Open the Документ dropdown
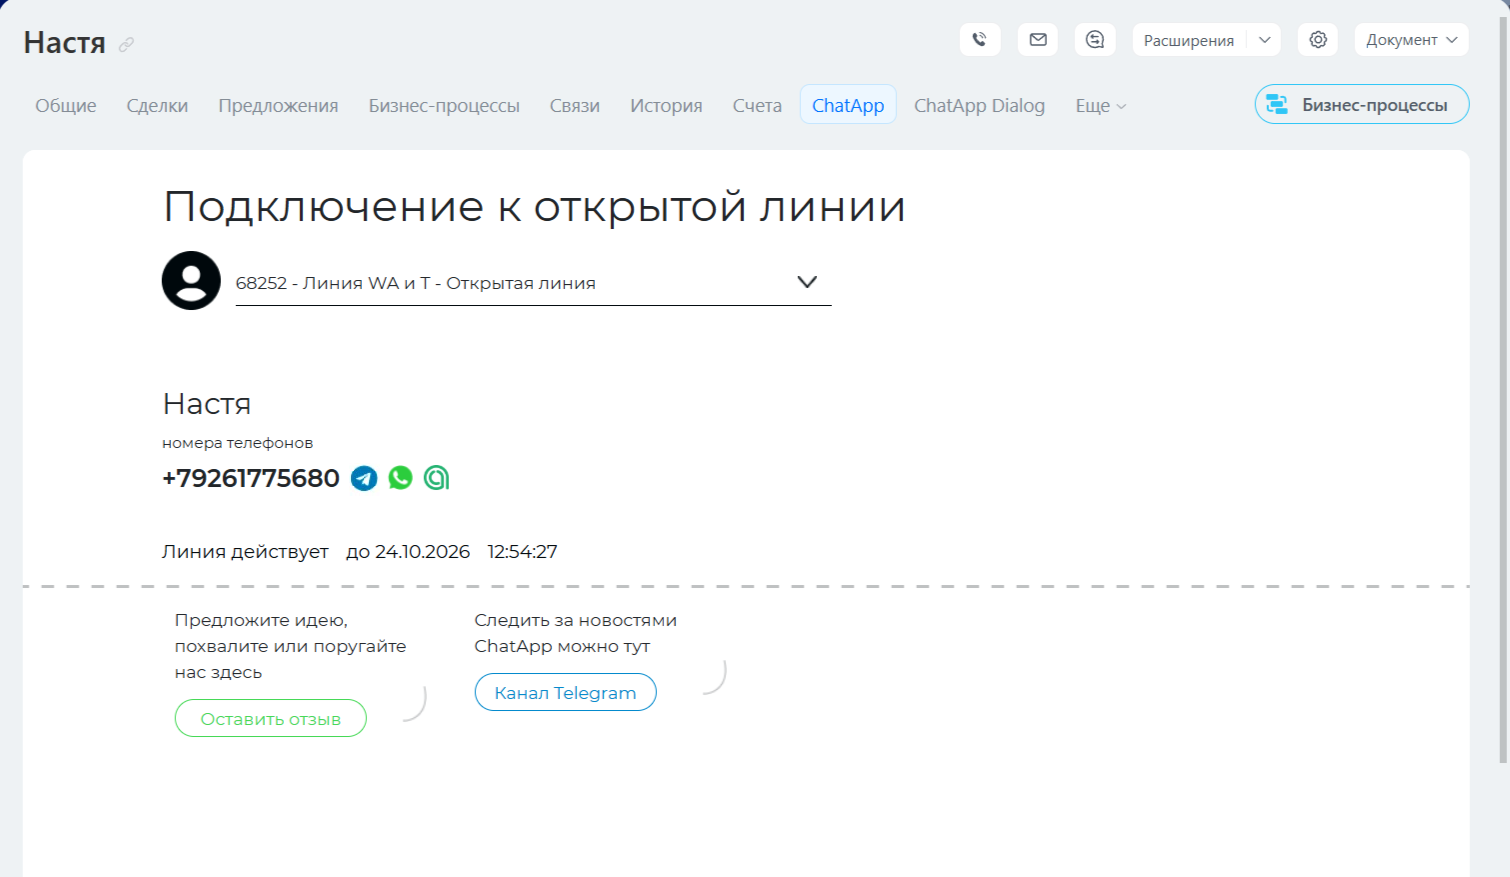The width and height of the screenshot is (1510, 877). 1410,40
